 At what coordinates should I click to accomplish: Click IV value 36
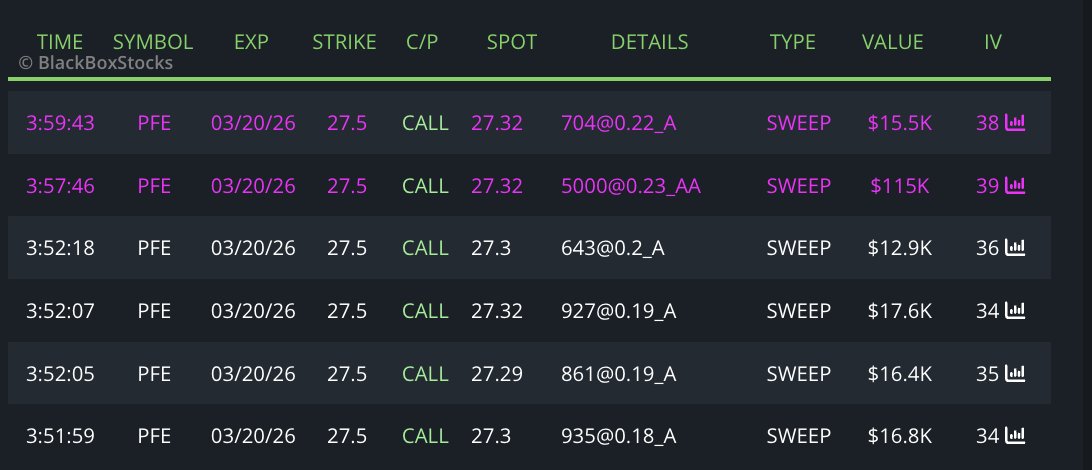(x=988, y=248)
